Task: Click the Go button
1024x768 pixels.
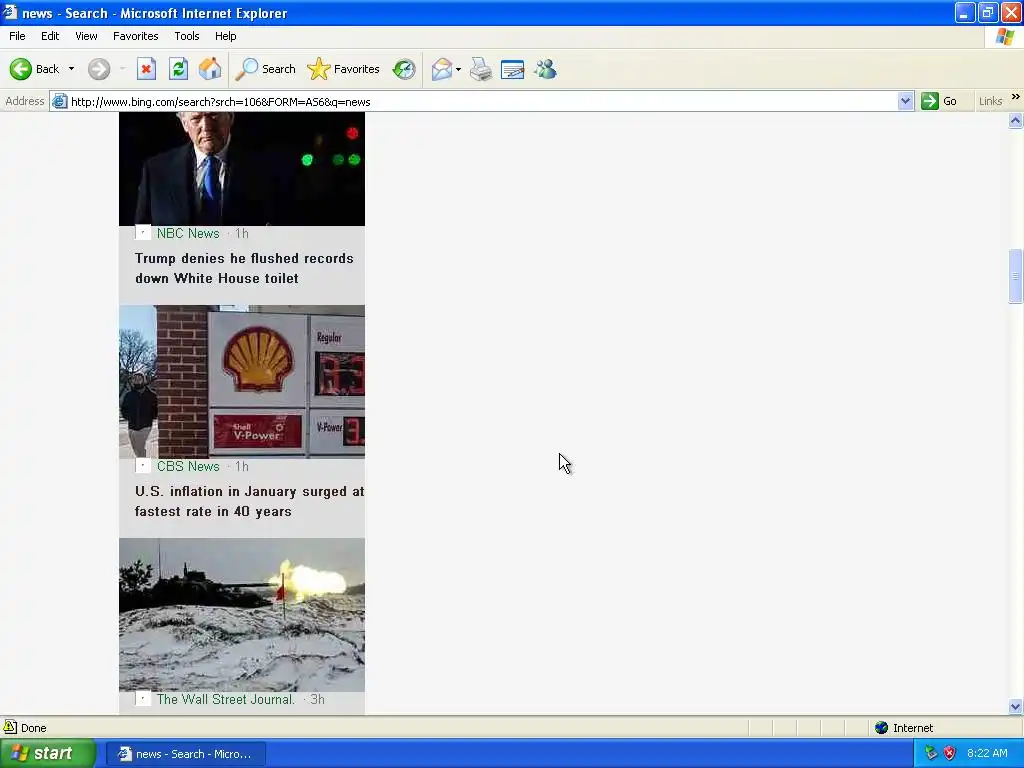Action: 939,101
